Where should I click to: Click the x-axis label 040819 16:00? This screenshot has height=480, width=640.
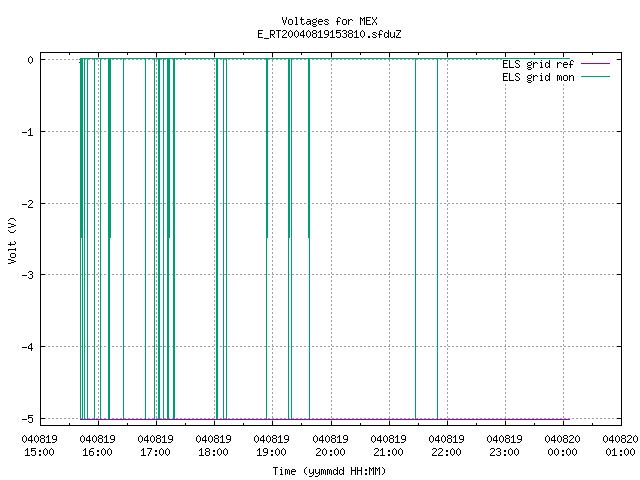tap(98, 446)
